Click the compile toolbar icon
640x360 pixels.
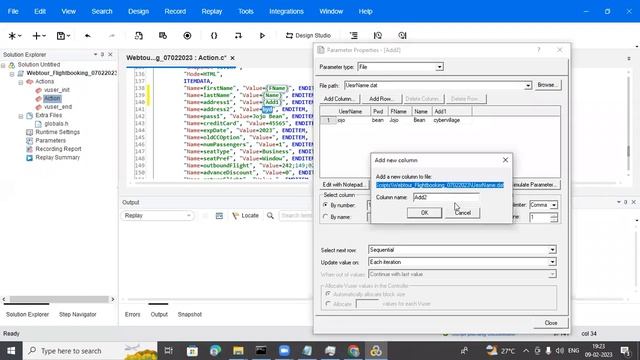163,36
